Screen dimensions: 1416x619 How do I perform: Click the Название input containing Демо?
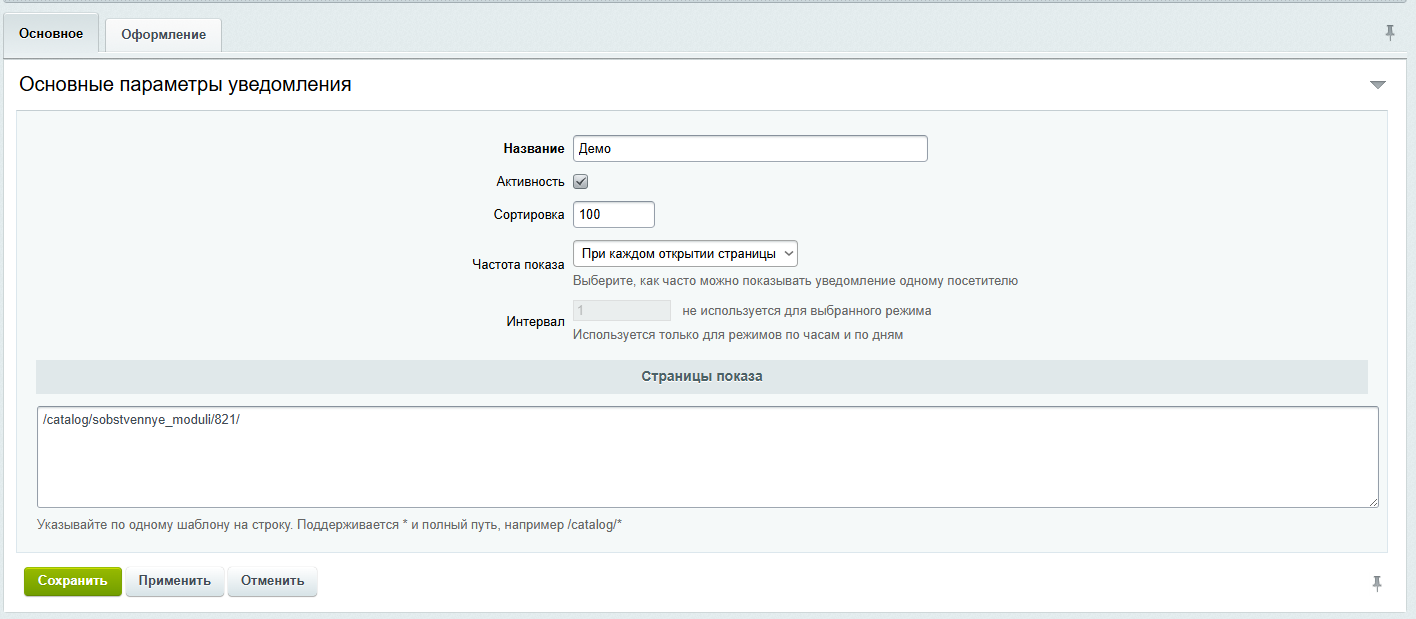coord(750,148)
